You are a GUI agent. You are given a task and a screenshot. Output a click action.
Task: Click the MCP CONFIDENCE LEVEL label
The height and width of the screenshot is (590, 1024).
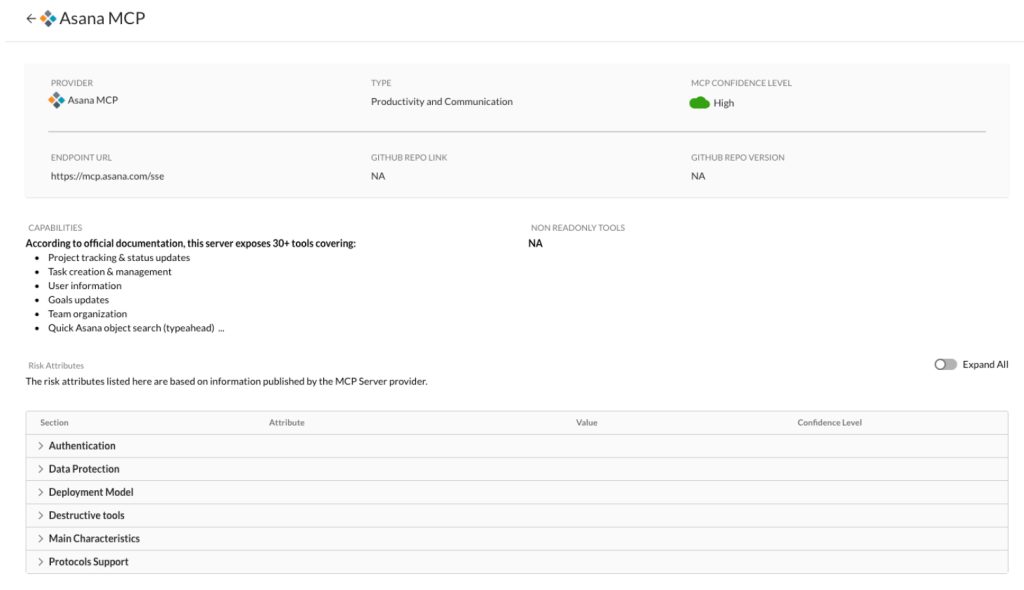[x=741, y=83]
